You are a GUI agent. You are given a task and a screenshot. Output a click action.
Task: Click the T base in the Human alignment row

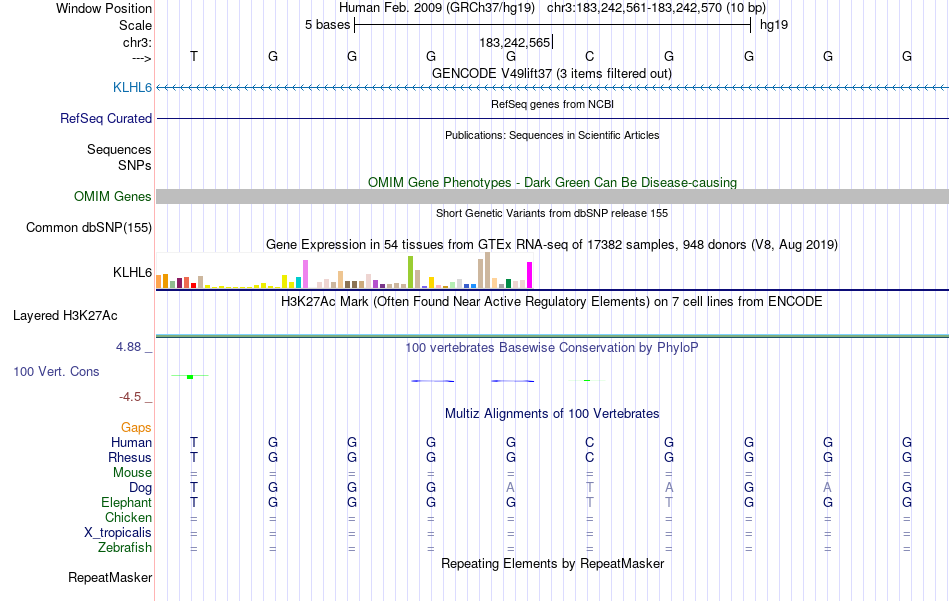[194, 443]
